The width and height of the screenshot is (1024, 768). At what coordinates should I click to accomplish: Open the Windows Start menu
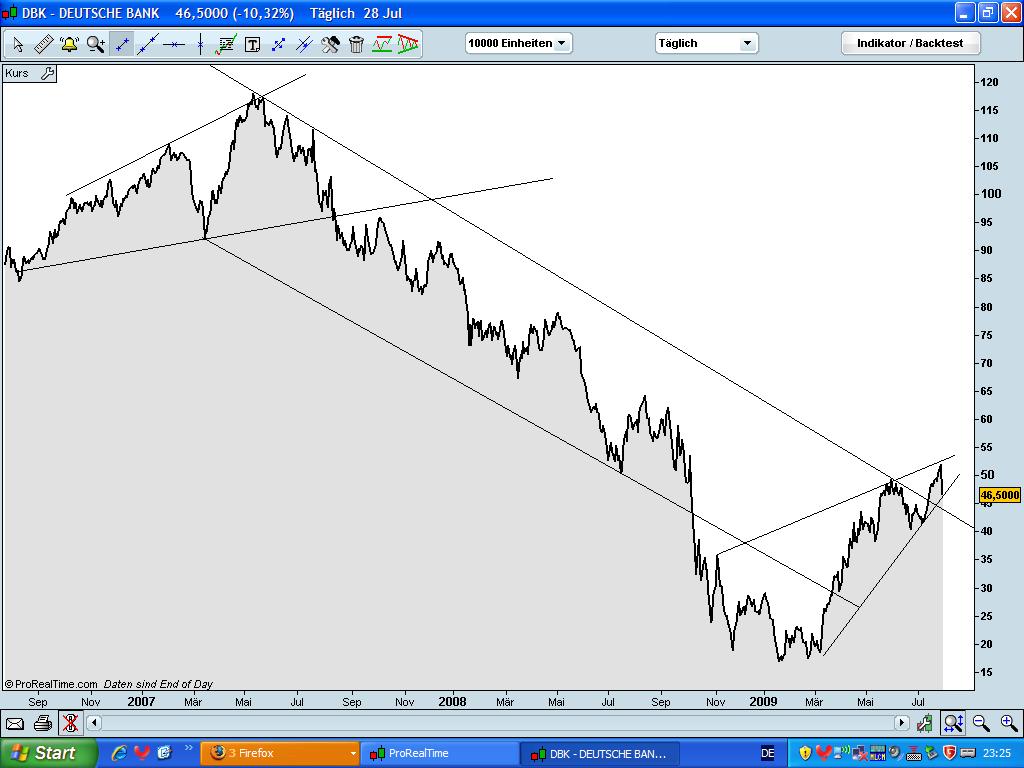tap(48, 753)
